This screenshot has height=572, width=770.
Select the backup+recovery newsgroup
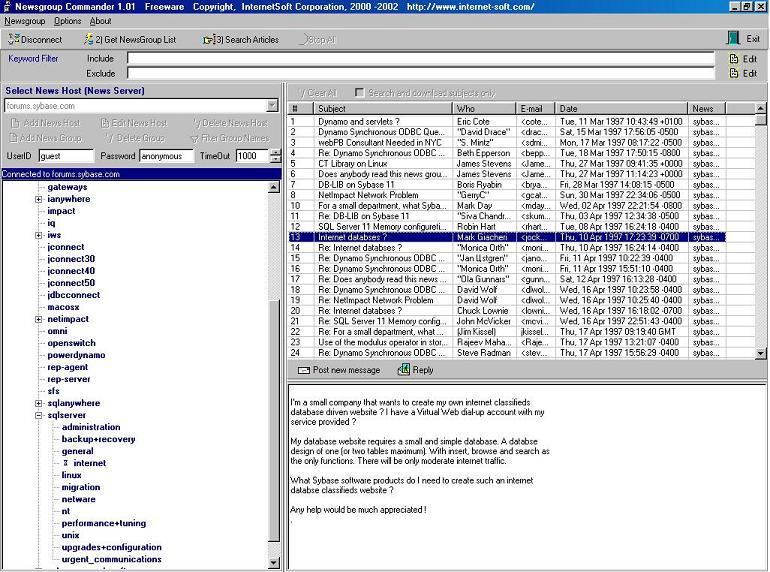click(x=98, y=439)
